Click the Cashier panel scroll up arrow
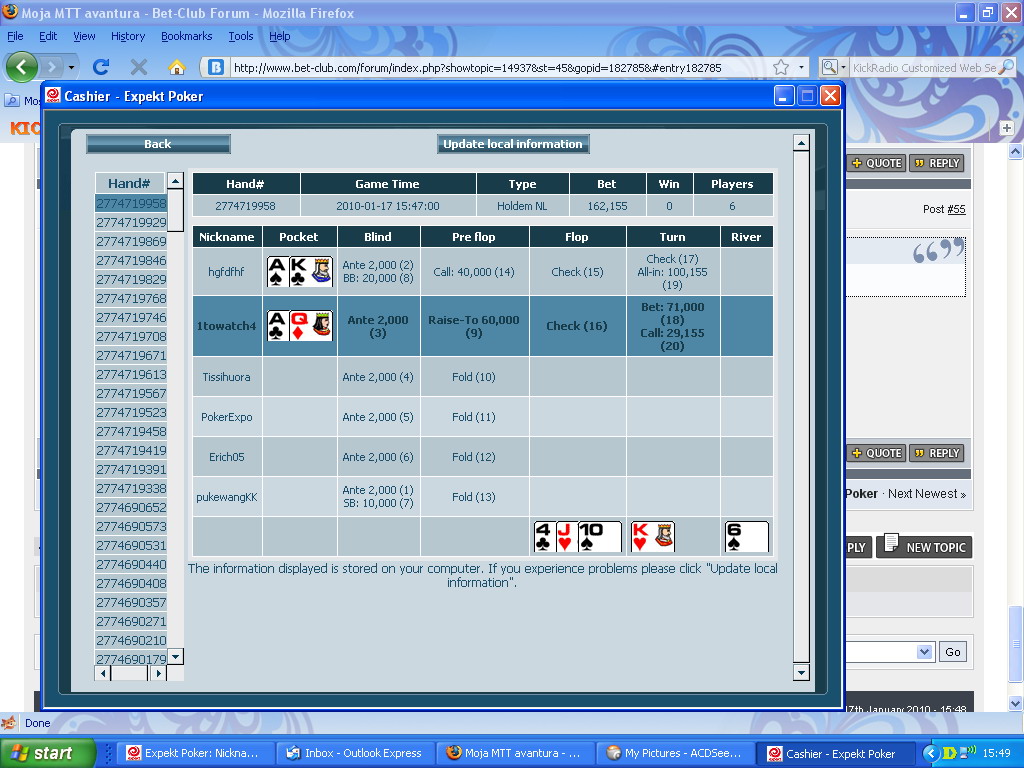 (x=801, y=142)
